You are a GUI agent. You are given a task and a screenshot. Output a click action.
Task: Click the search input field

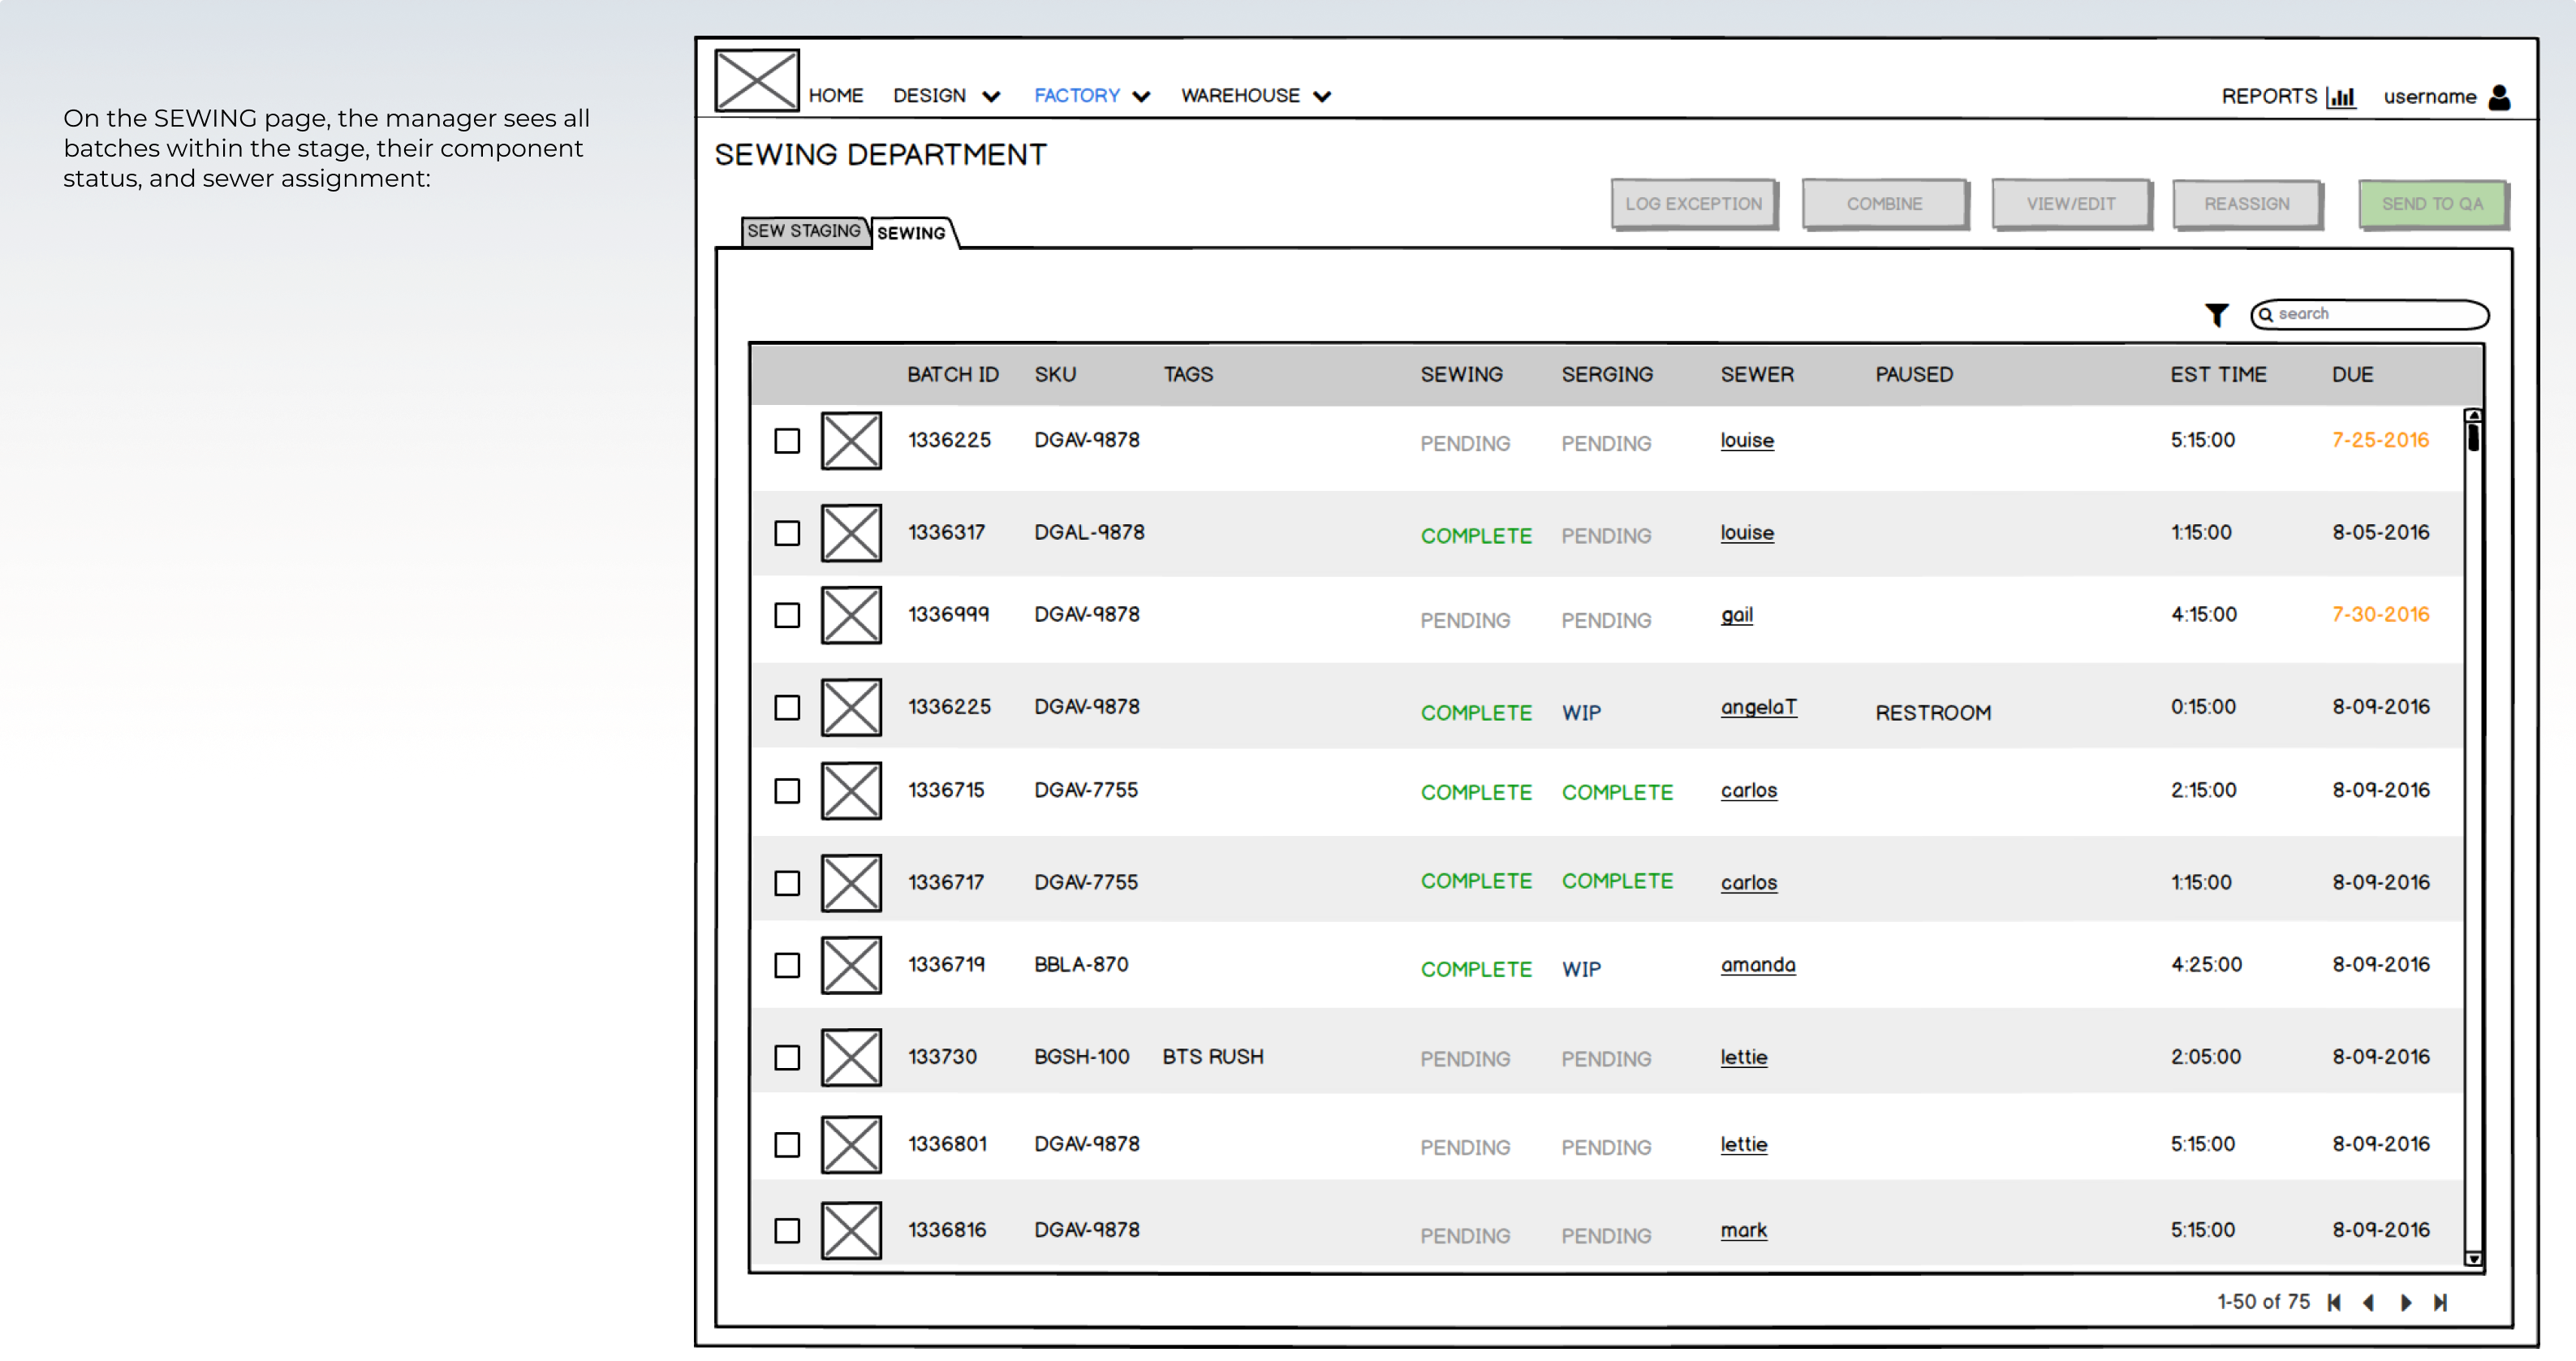point(2368,313)
